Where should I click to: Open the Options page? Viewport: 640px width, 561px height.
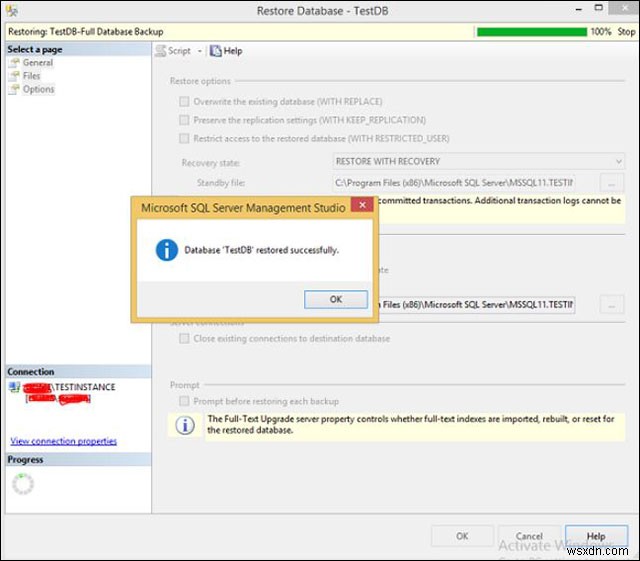[38, 89]
